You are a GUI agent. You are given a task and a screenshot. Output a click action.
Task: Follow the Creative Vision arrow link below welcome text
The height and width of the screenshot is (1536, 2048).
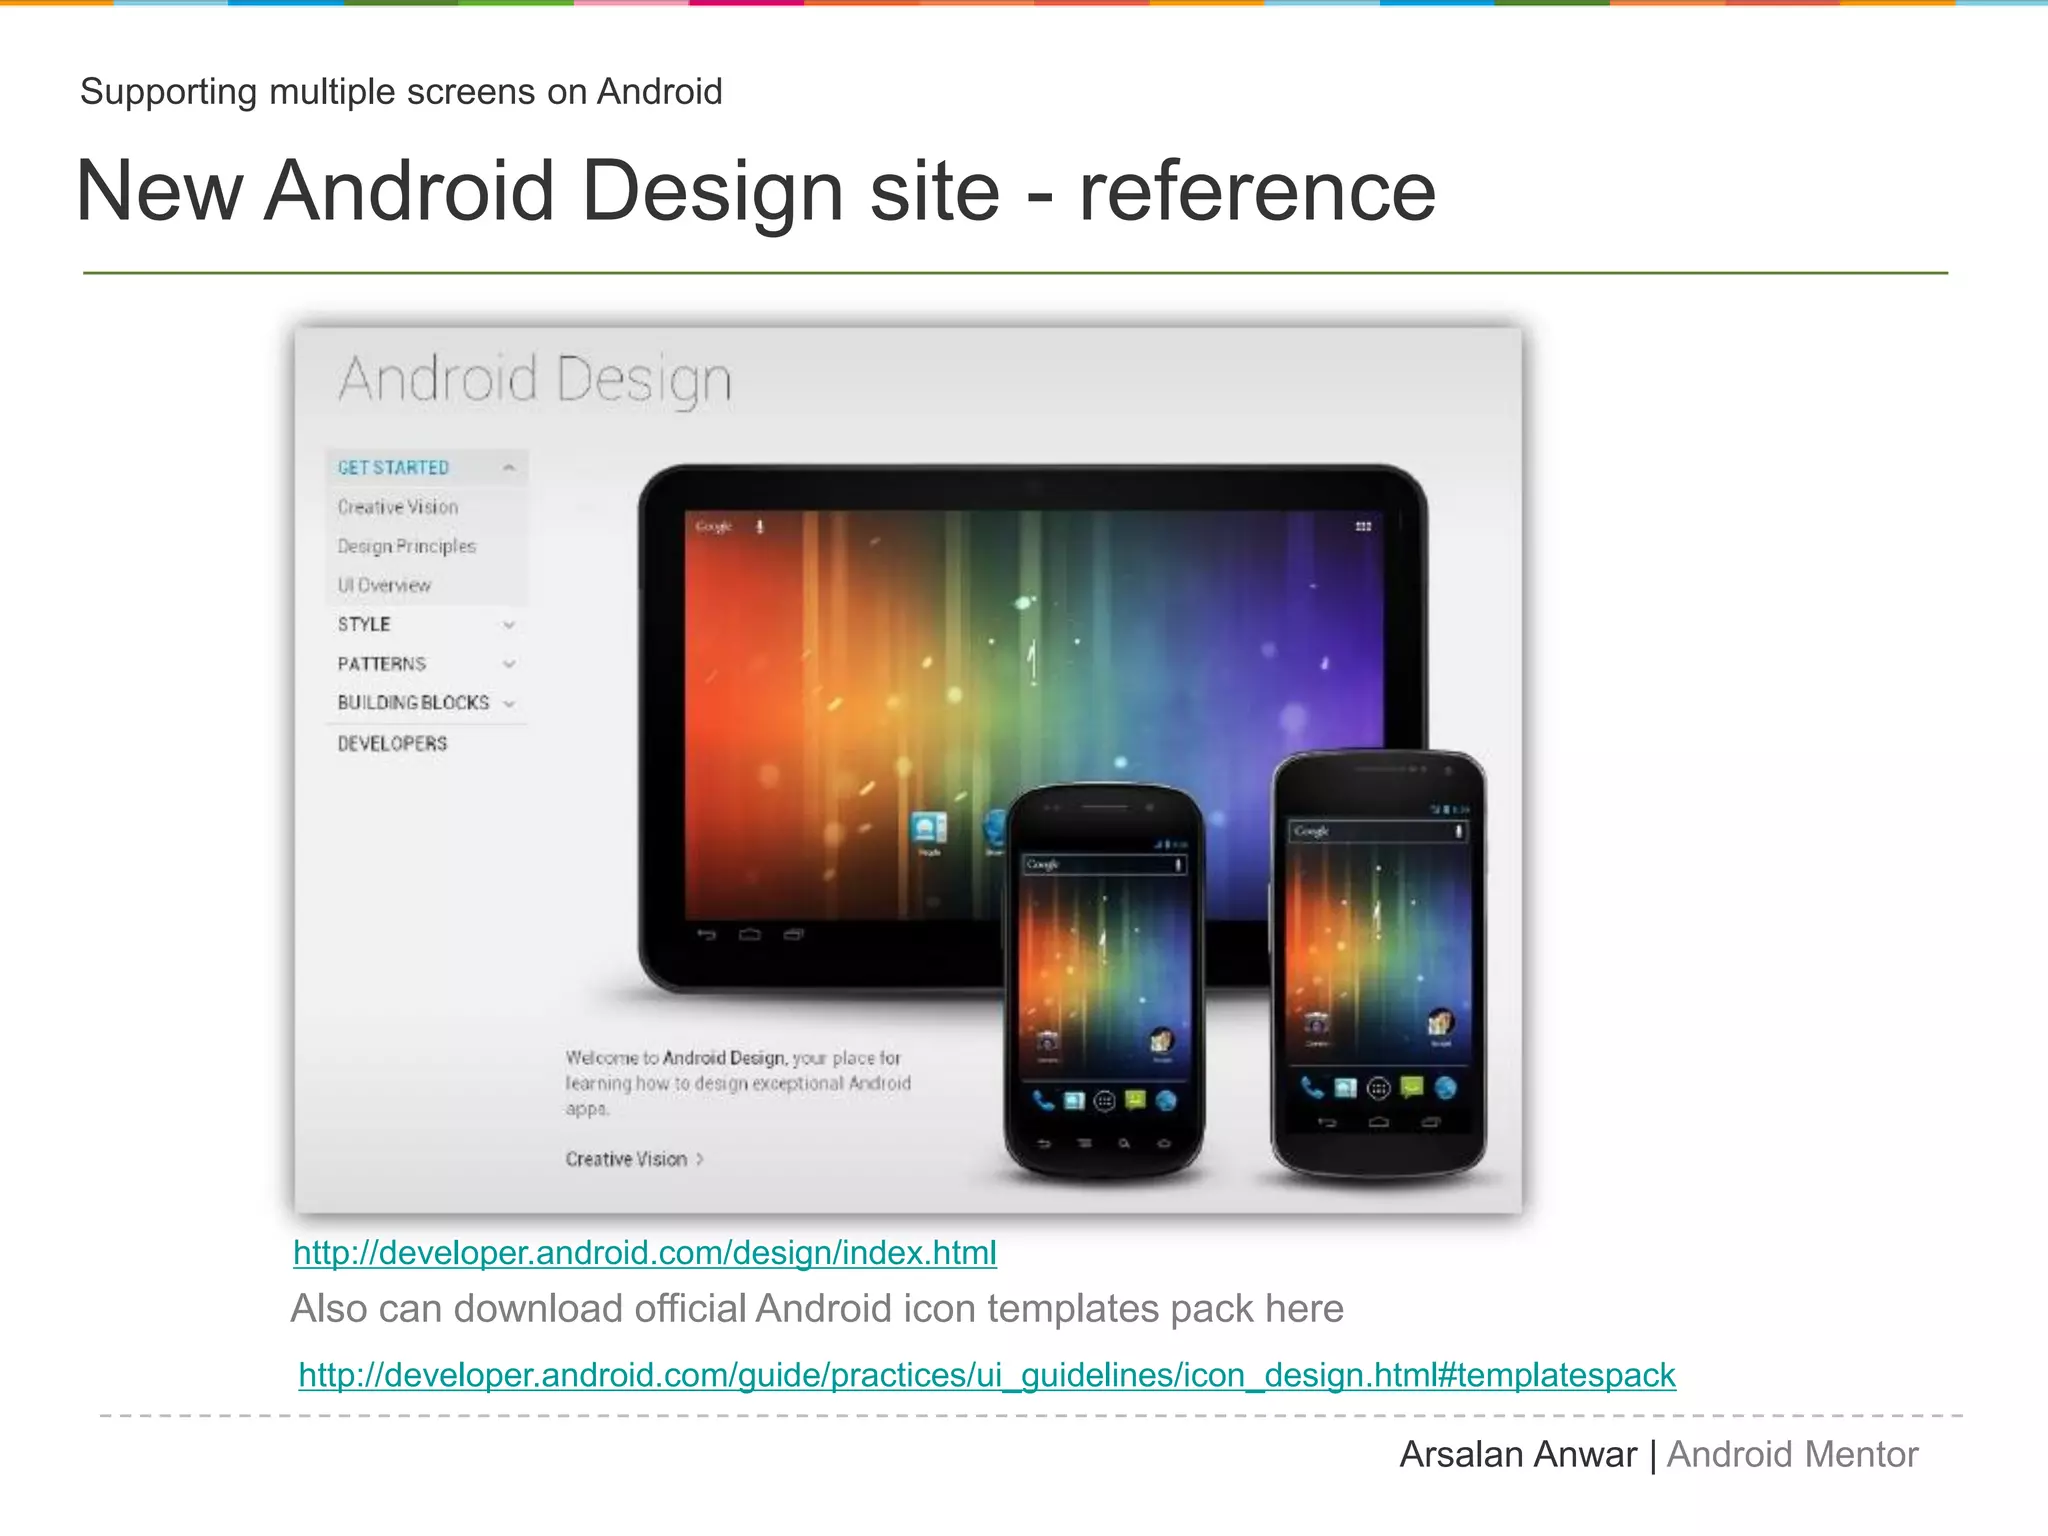pos(635,1159)
